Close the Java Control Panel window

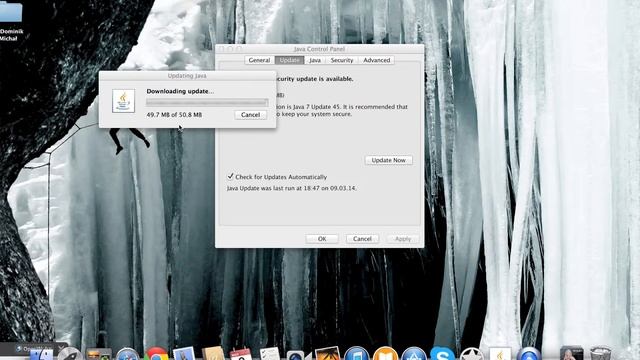coord(221,49)
